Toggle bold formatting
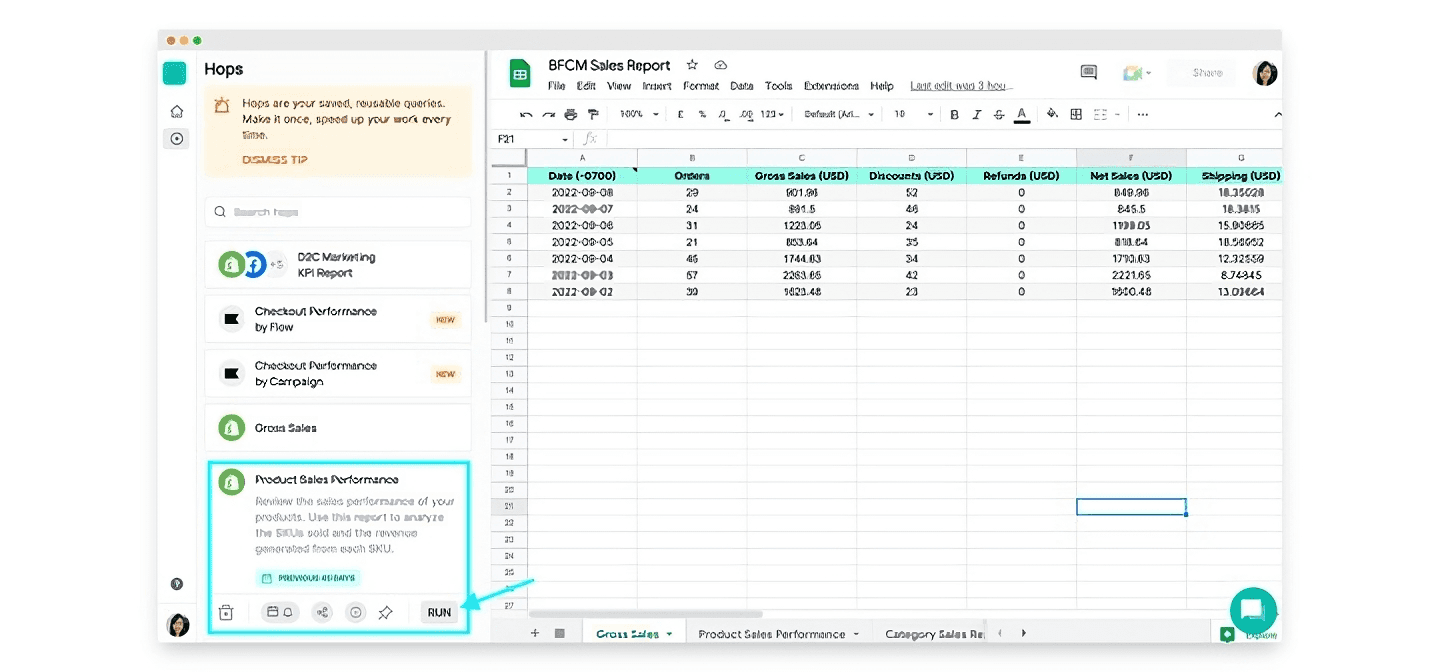 coord(954,115)
